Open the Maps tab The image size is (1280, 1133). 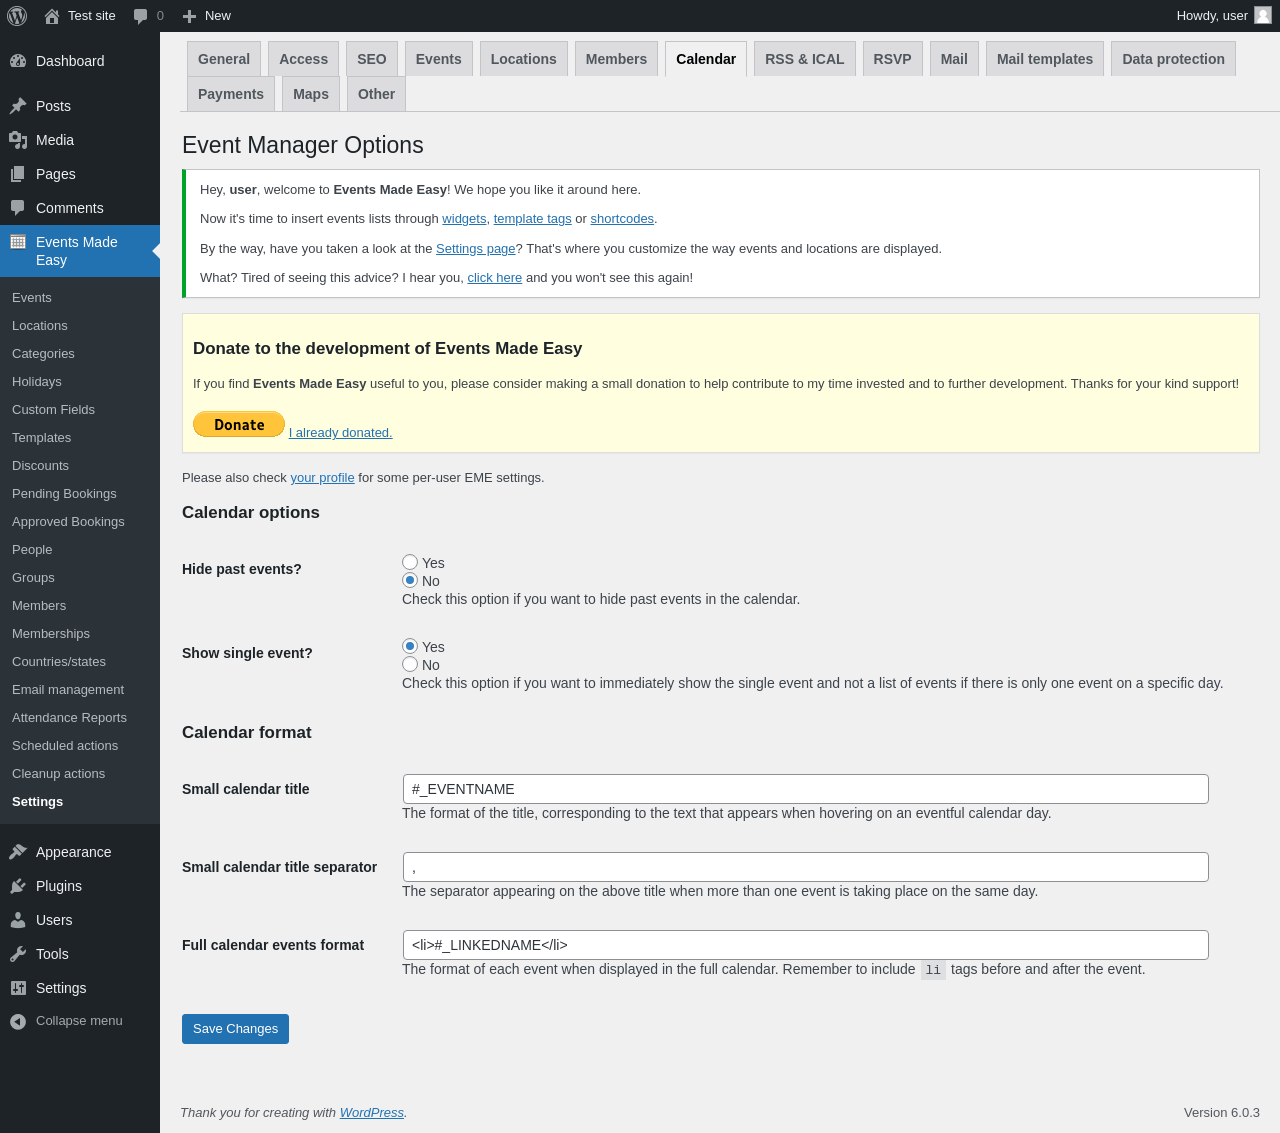(x=311, y=94)
